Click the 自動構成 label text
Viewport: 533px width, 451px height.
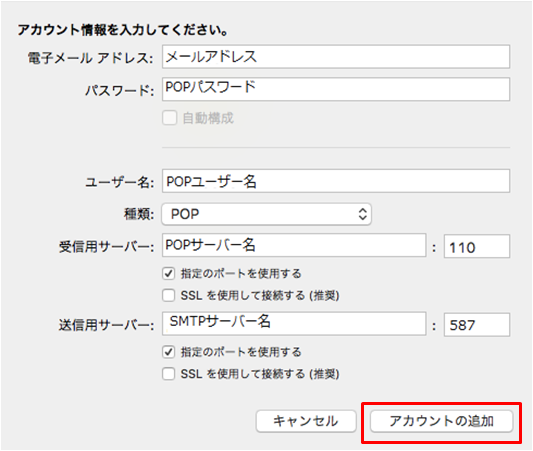click(208, 118)
